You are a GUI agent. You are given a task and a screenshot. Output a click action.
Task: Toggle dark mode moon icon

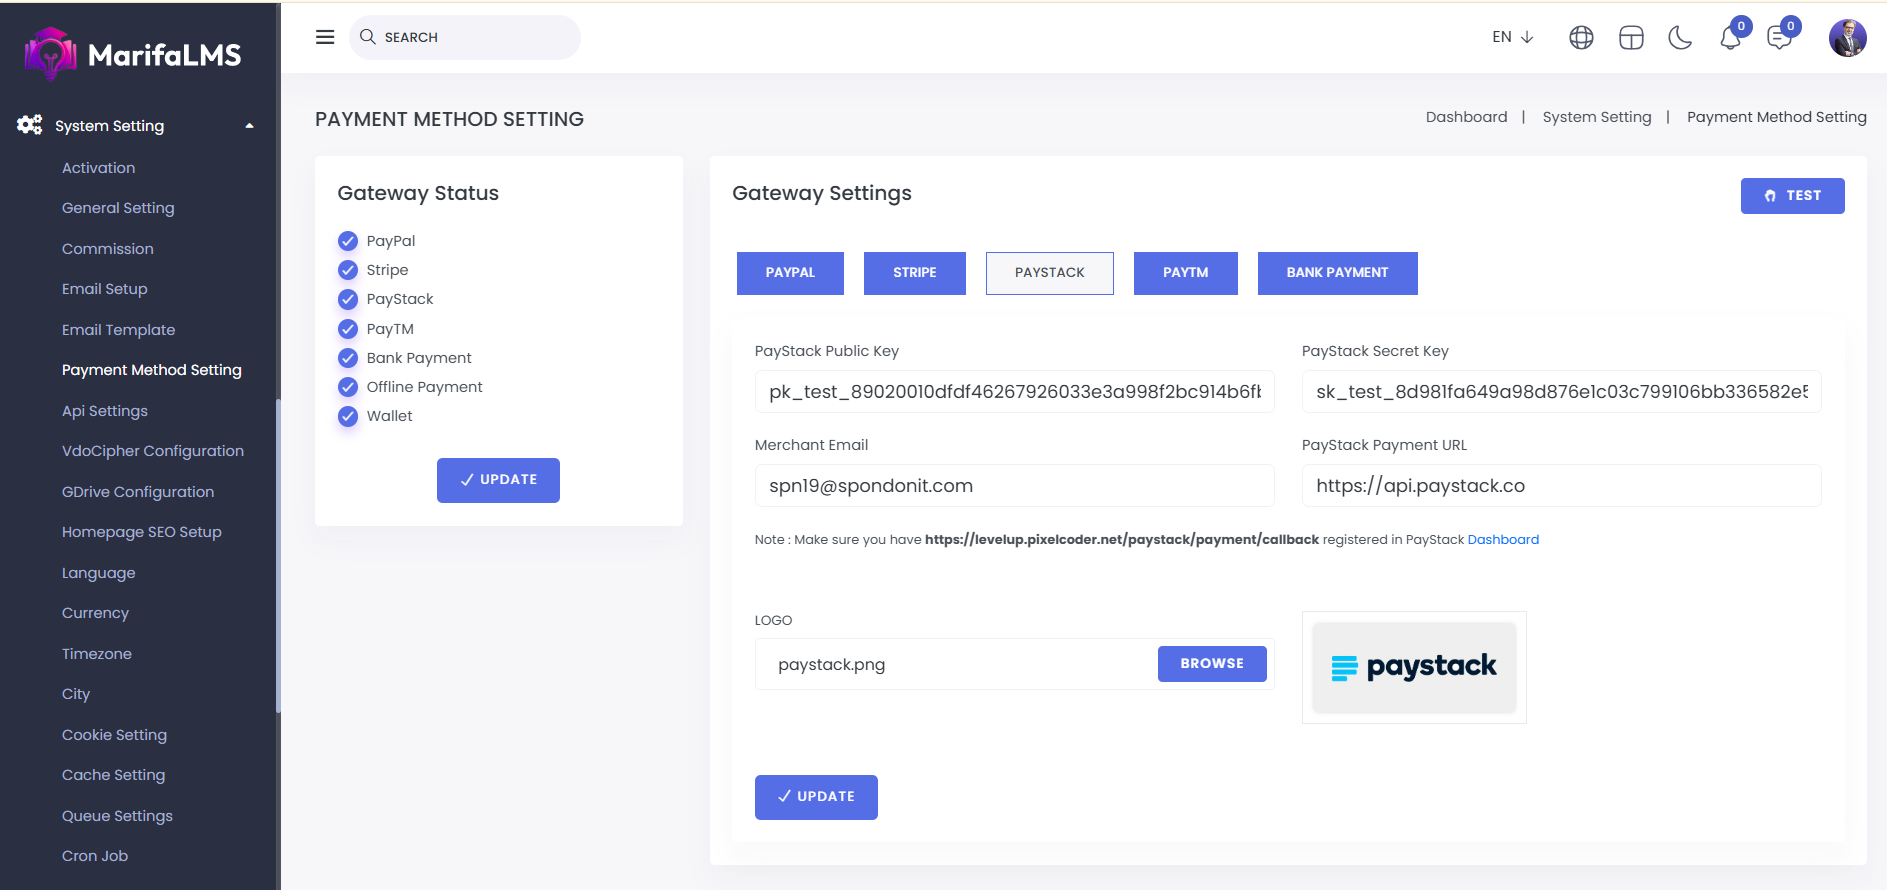[1680, 38]
